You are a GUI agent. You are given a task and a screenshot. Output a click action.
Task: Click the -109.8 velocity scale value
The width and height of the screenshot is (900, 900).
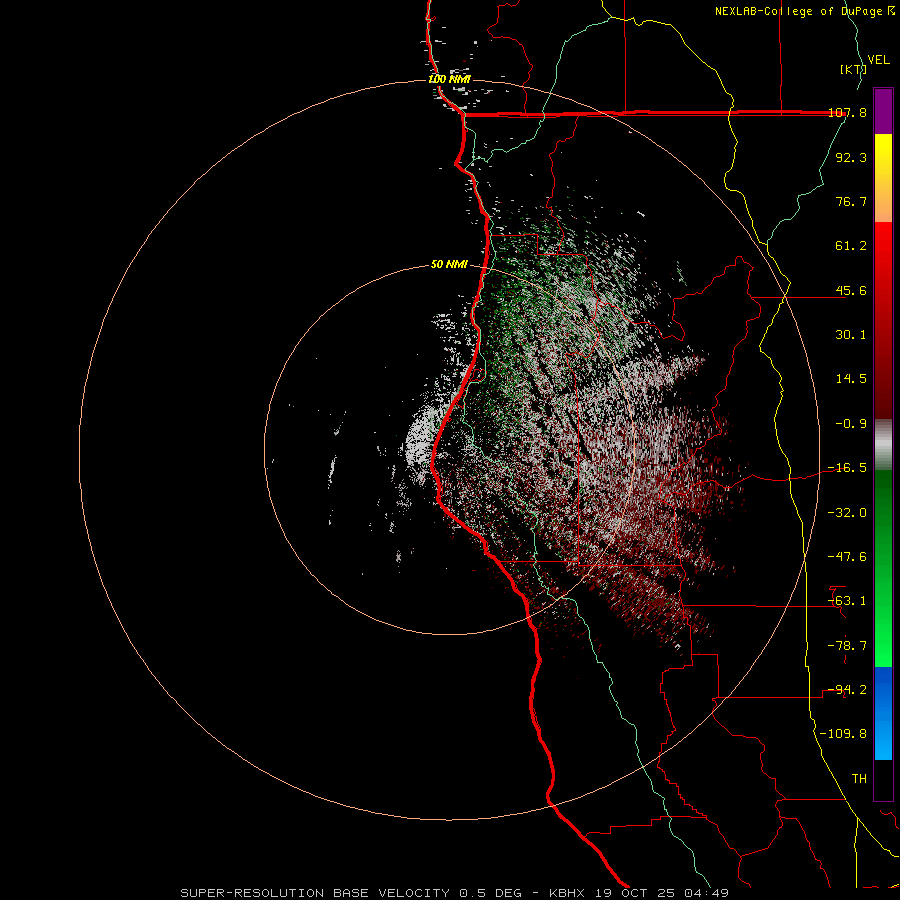[x=843, y=734]
